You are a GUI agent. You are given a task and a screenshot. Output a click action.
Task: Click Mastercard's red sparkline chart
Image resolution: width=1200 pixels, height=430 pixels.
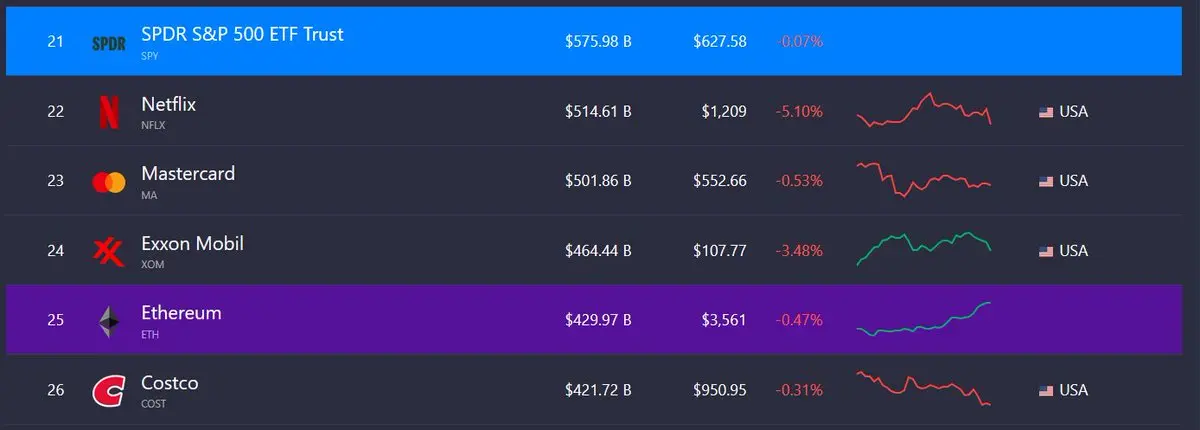tap(924, 180)
